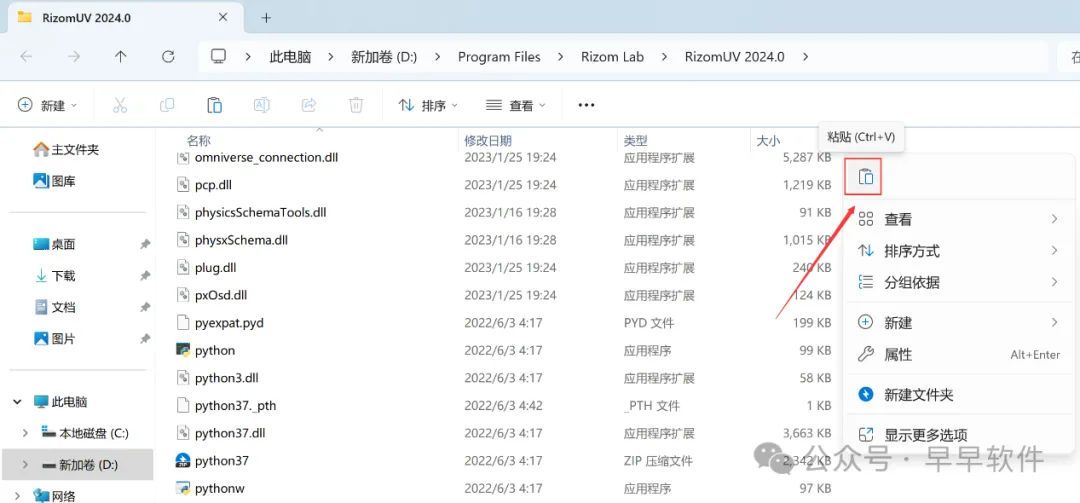Click the plug.dll file icon

[x=183, y=267]
